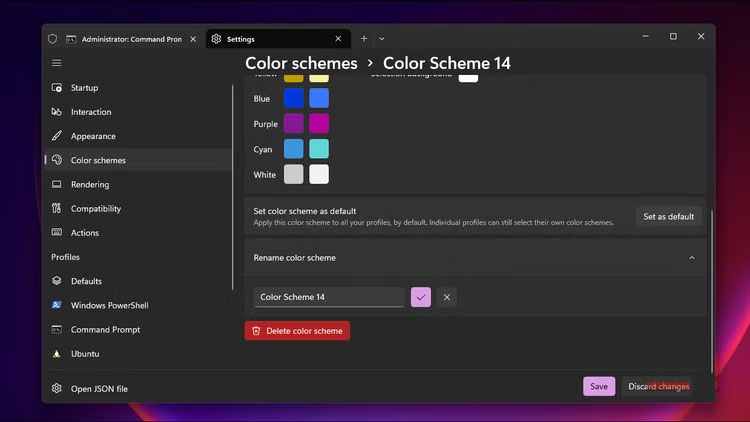Click Set as default button
Viewport: 750px width, 422px height.
tap(668, 216)
